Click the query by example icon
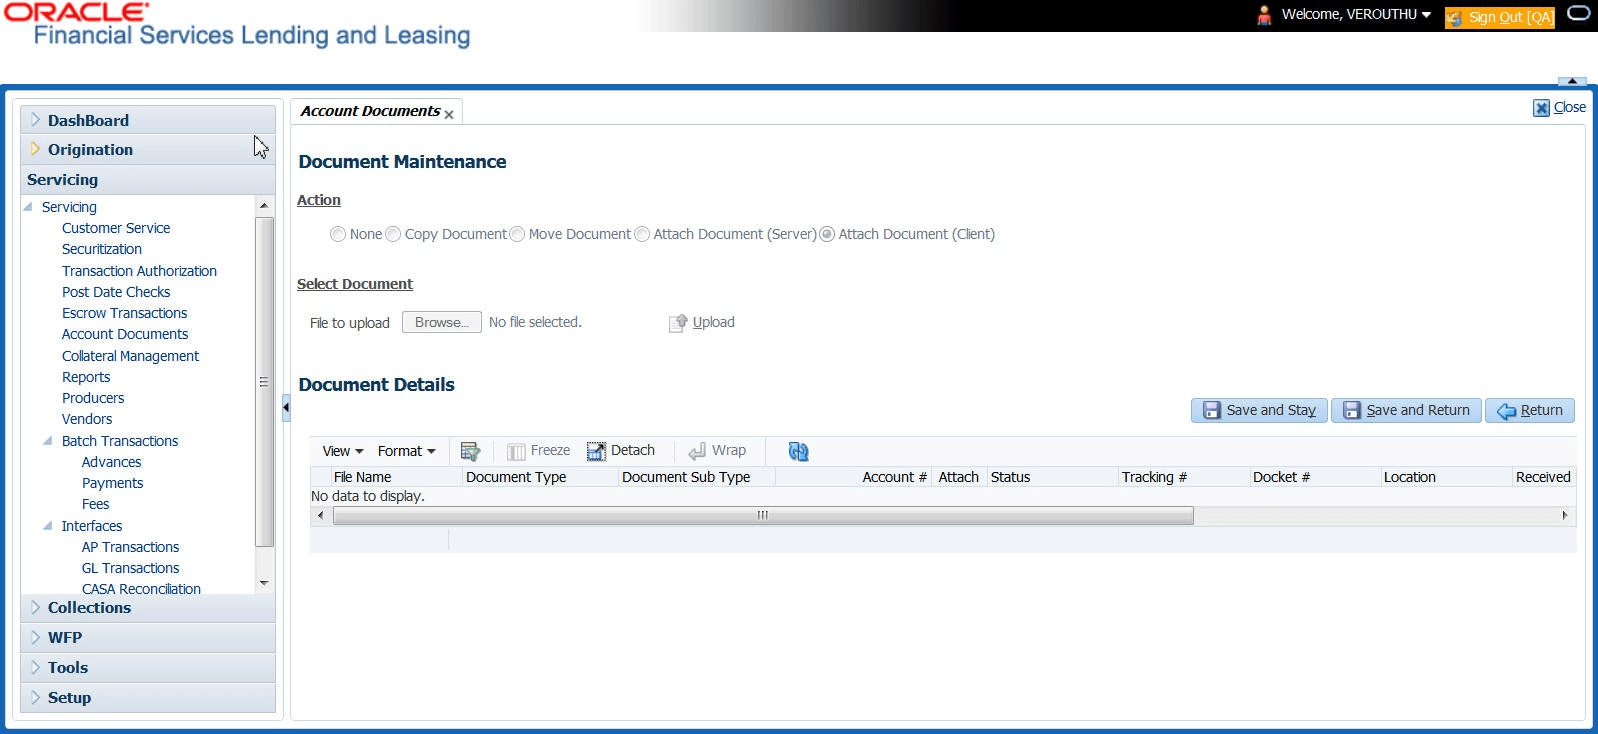Viewport: 1598px width, 734px height. tap(470, 452)
